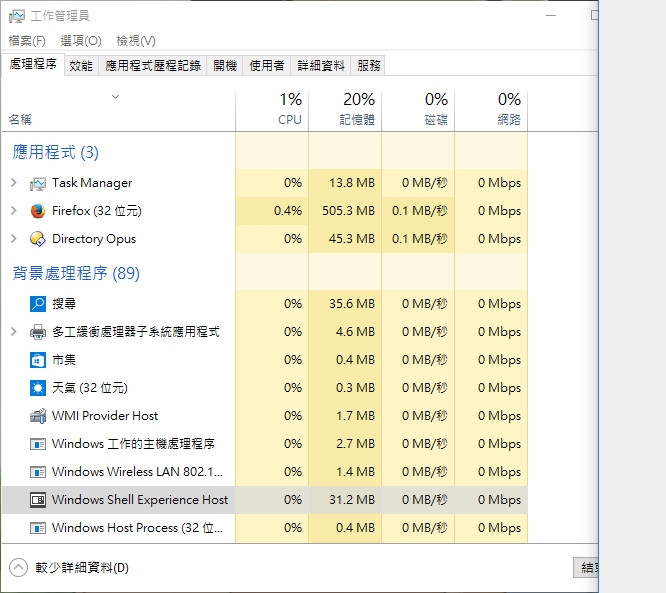The width and height of the screenshot is (666, 593).
Task: Switch to the 開機 tab
Action: [225, 65]
